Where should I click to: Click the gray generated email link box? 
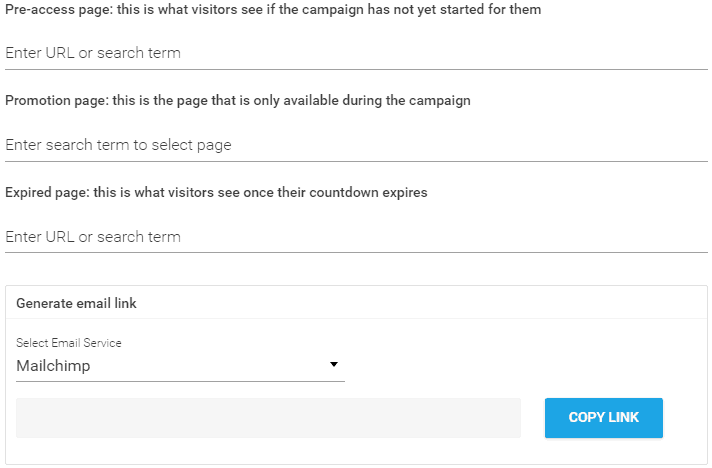pos(268,417)
